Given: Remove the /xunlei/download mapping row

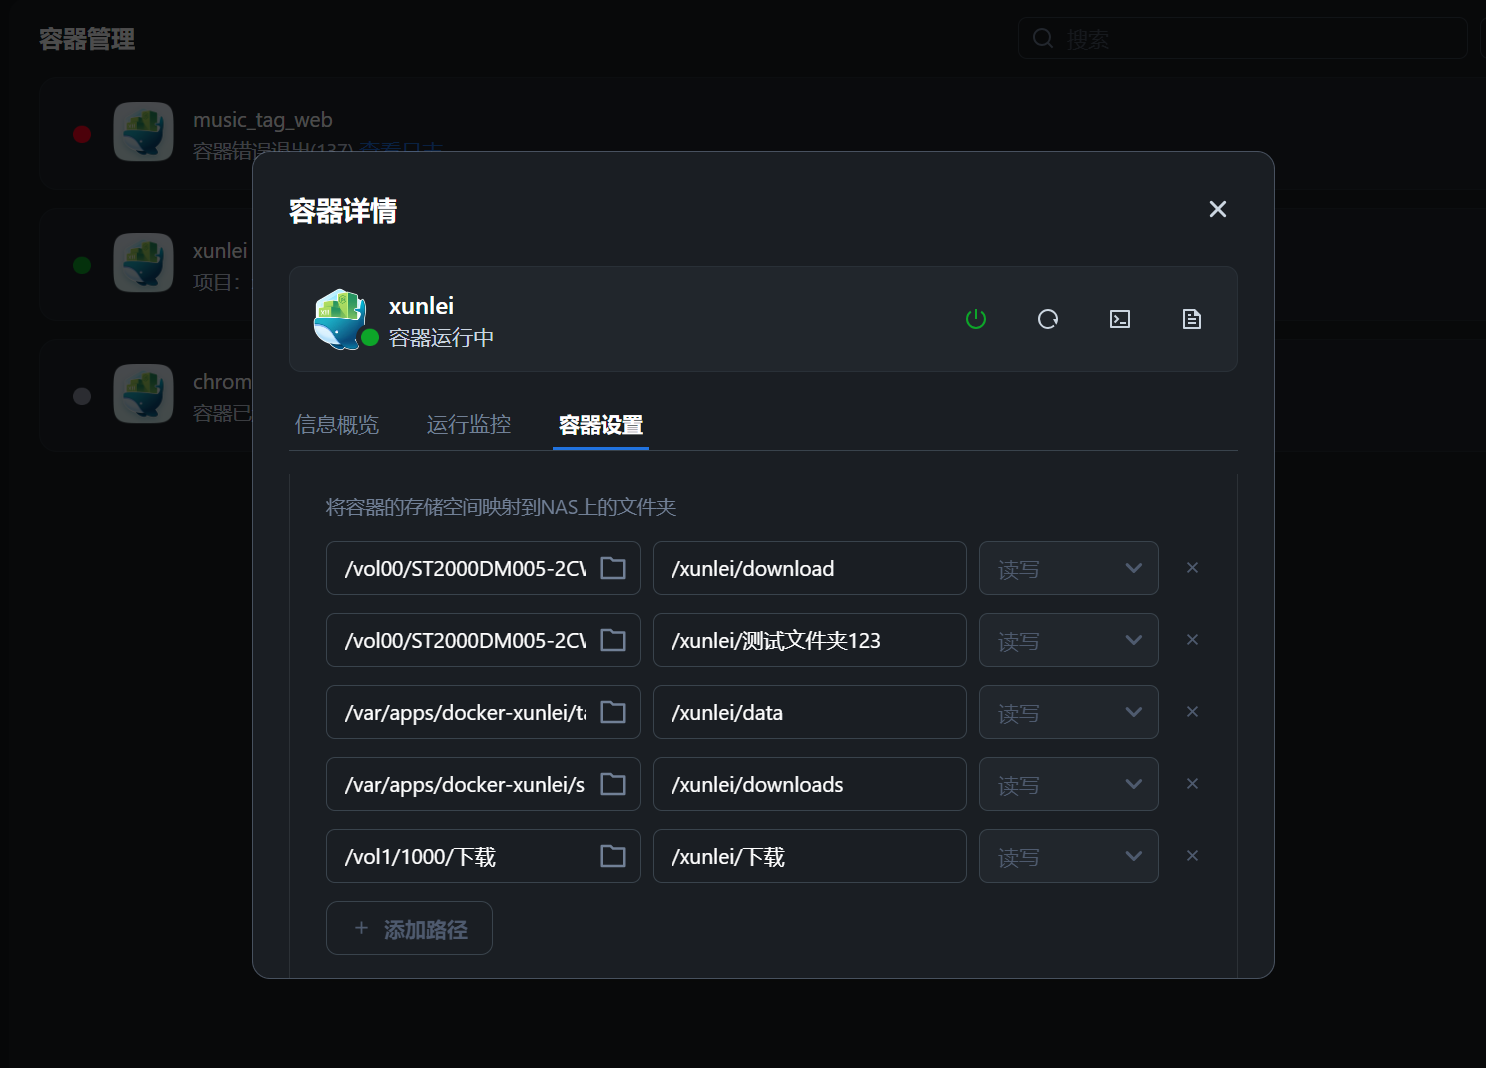Looking at the screenshot, I should pos(1192,568).
